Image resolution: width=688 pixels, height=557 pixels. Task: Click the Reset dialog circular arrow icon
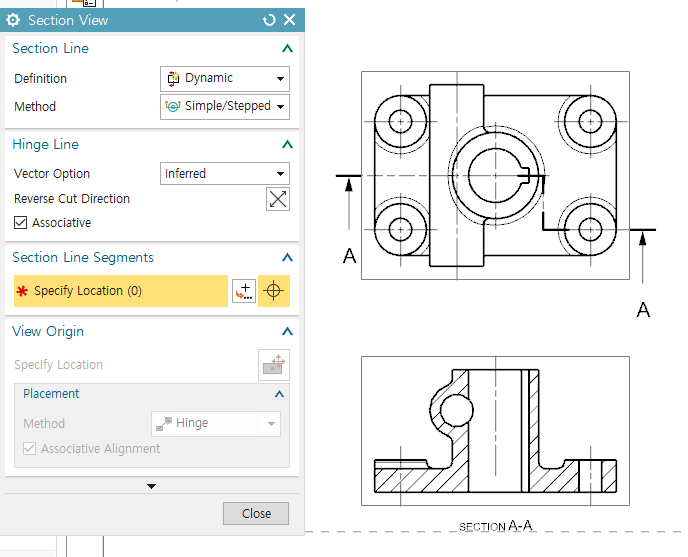(x=269, y=20)
